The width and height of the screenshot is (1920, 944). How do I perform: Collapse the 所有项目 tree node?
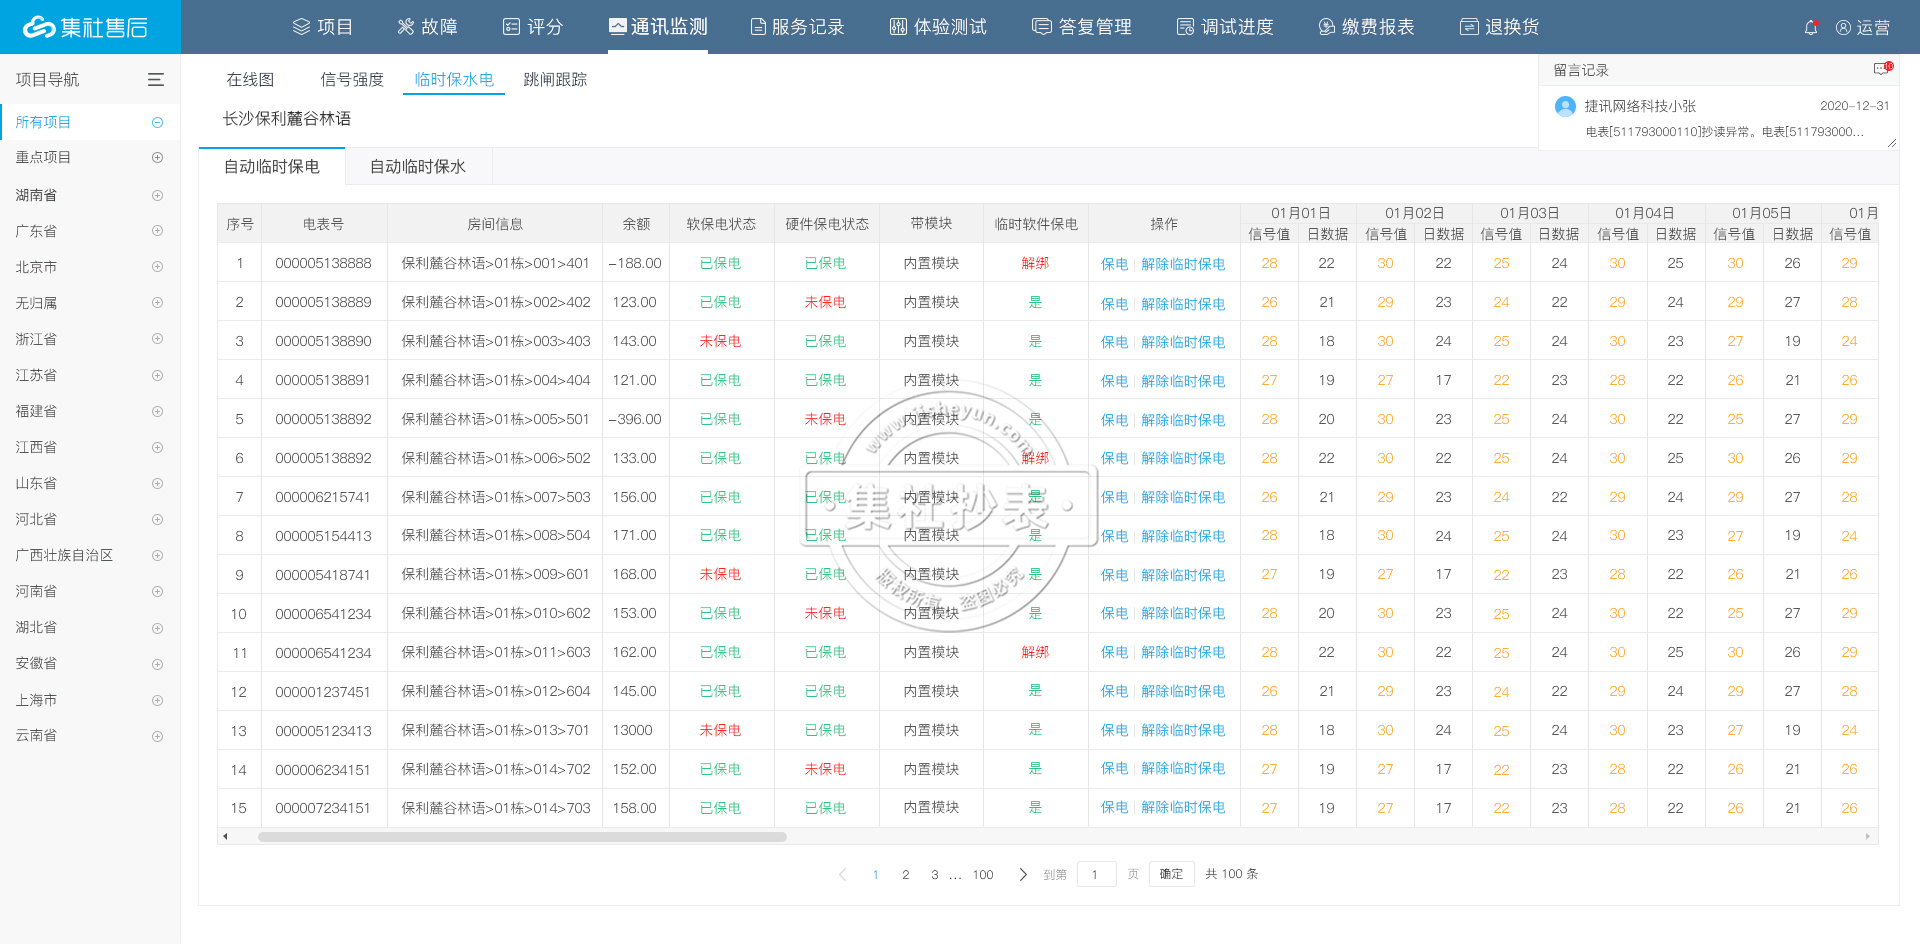coord(157,122)
